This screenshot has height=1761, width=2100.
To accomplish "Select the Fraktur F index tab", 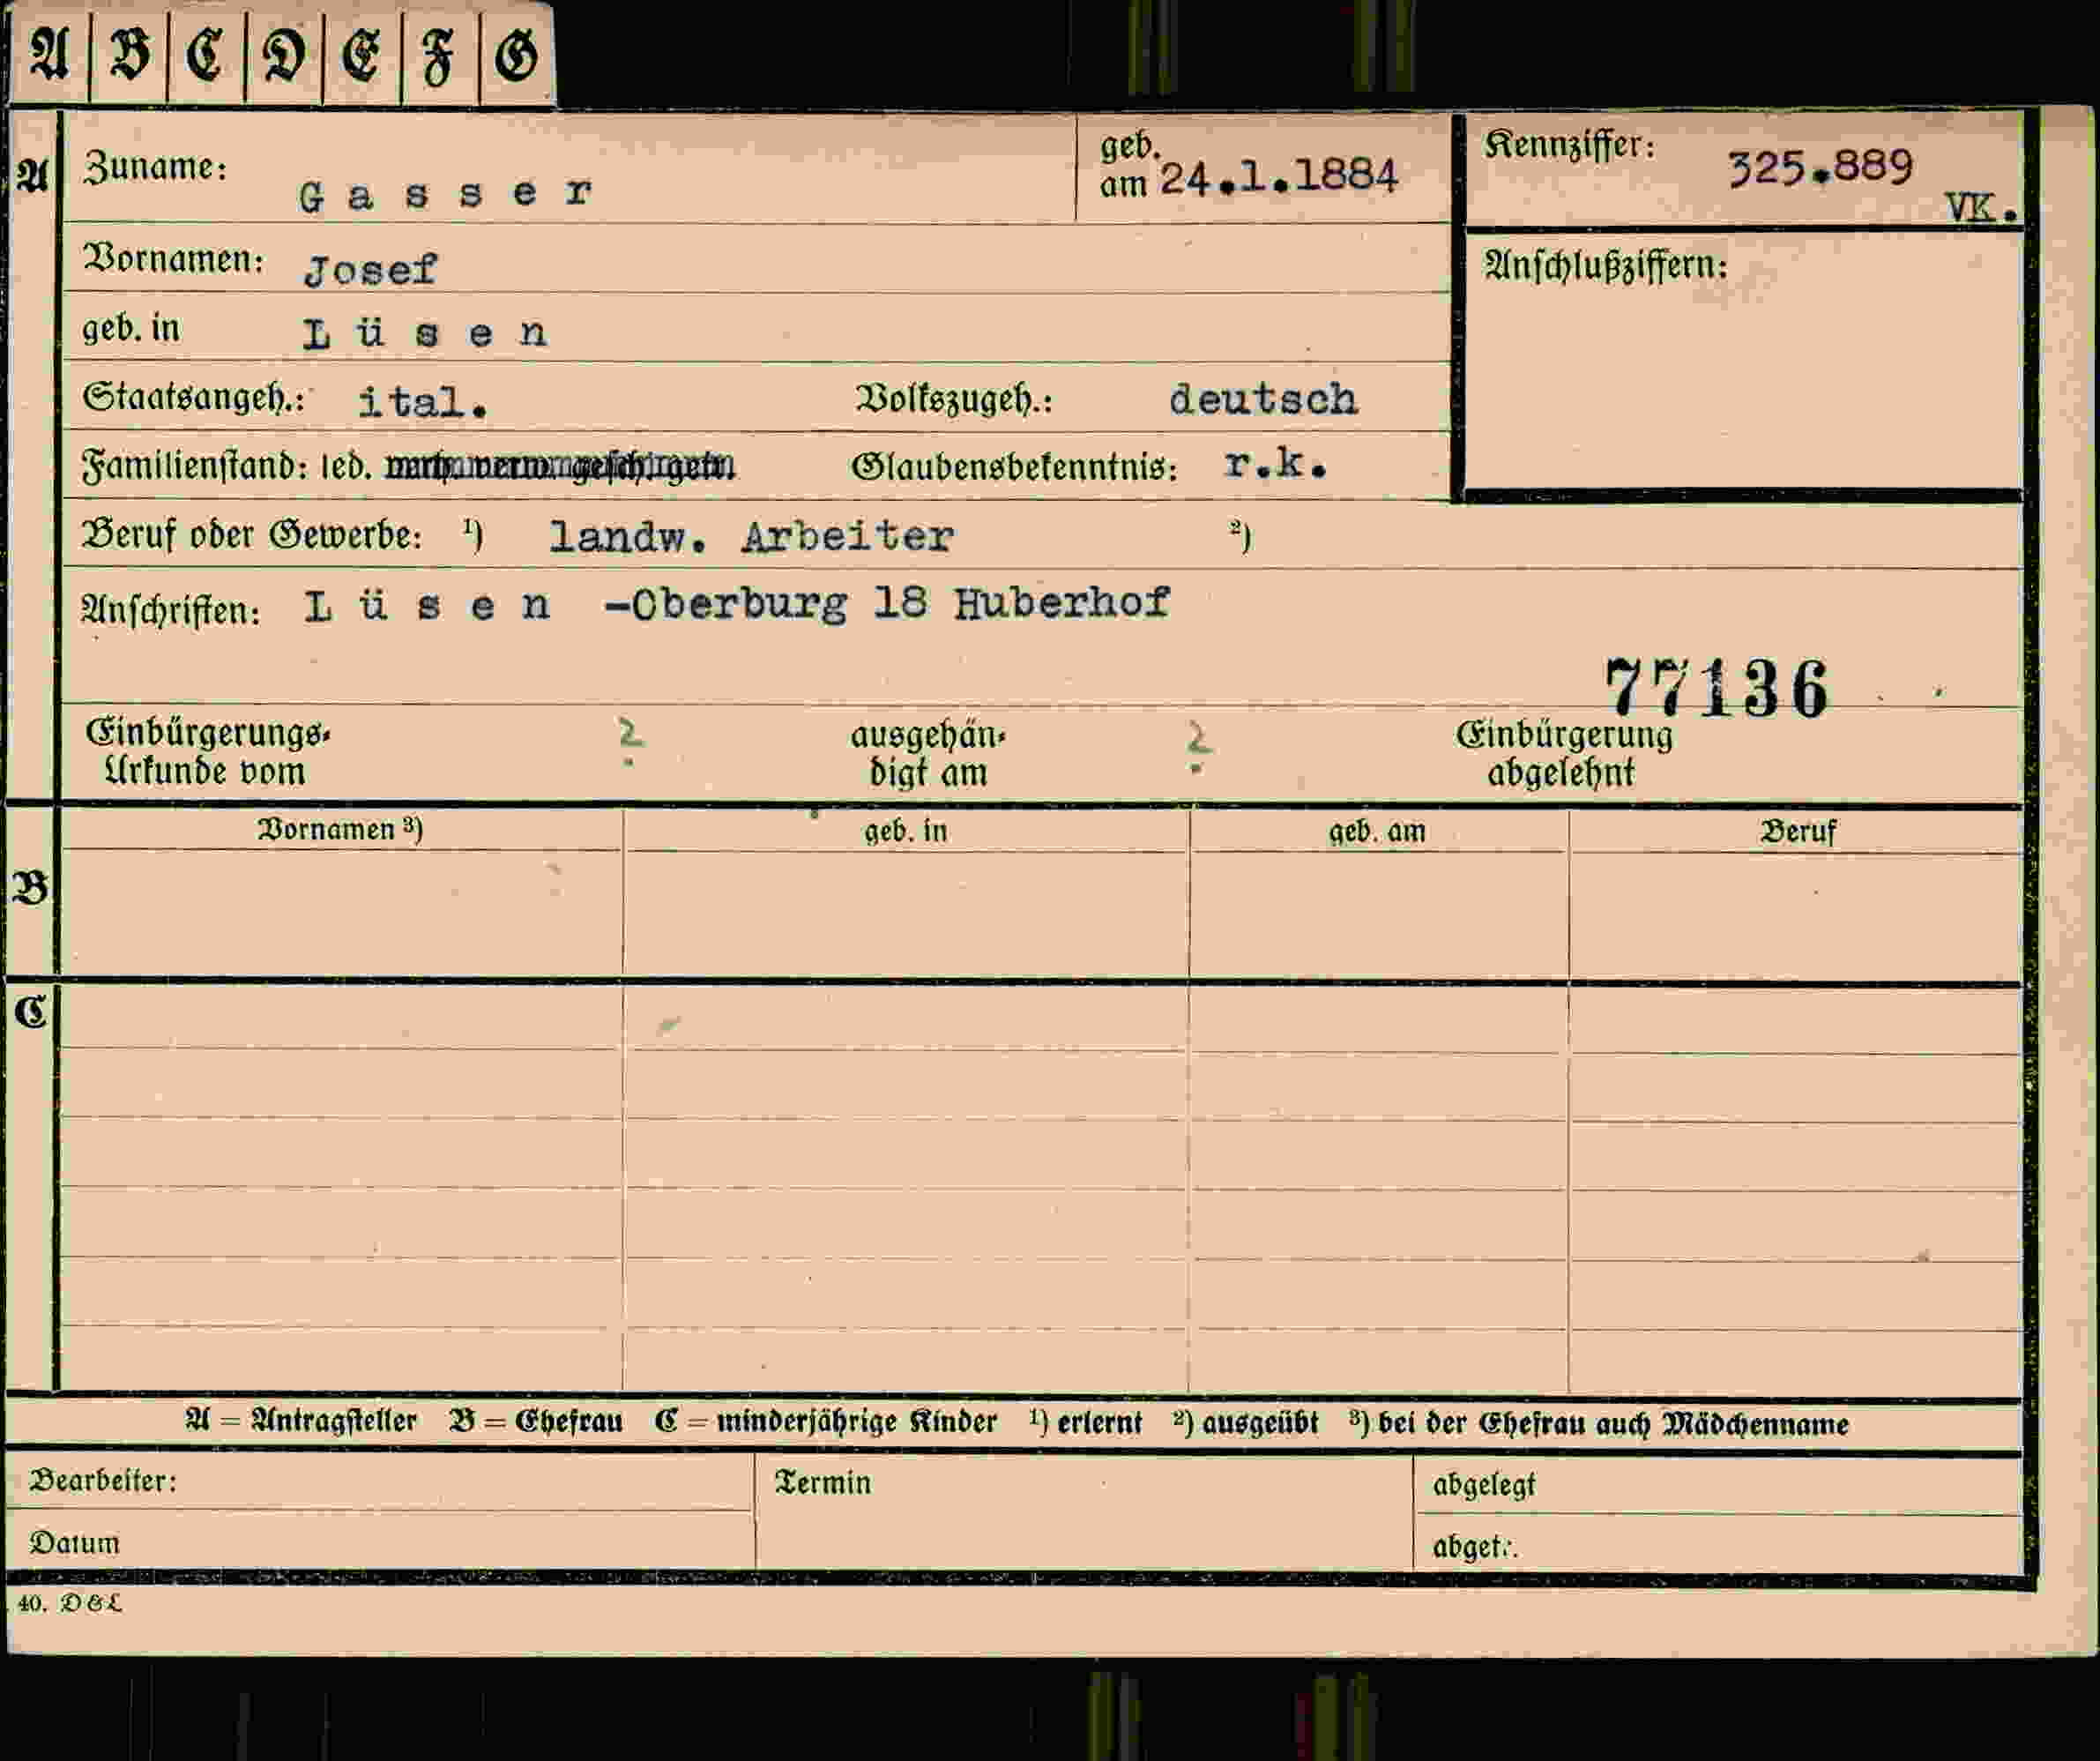I will pyautogui.click(x=440, y=54).
